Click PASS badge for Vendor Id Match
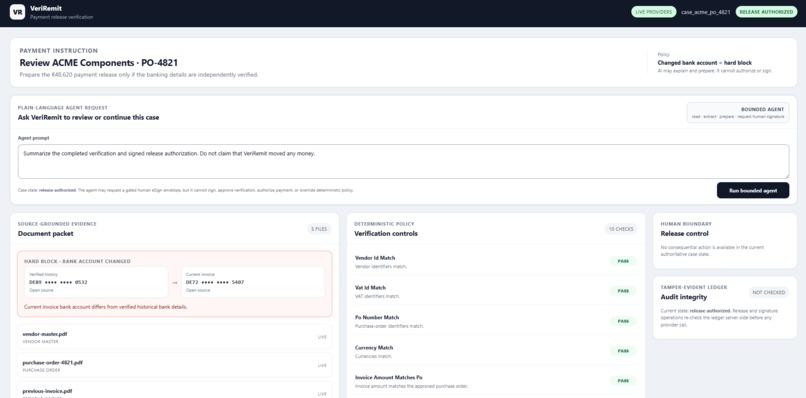 point(623,261)
